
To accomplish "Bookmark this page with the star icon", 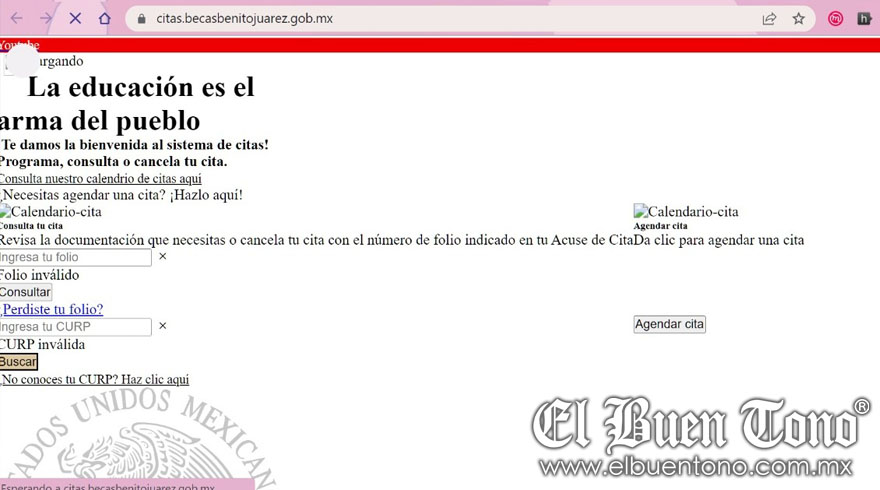I will coord(798,18).
